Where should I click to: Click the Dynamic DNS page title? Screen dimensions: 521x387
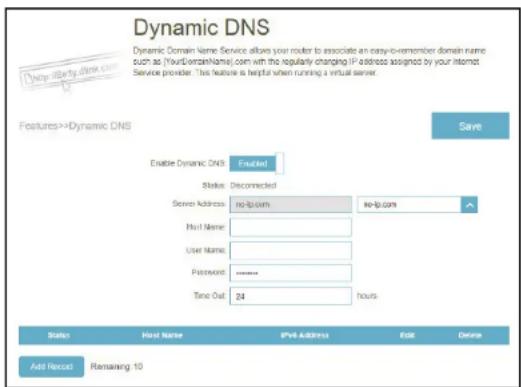tap(201, 28)
